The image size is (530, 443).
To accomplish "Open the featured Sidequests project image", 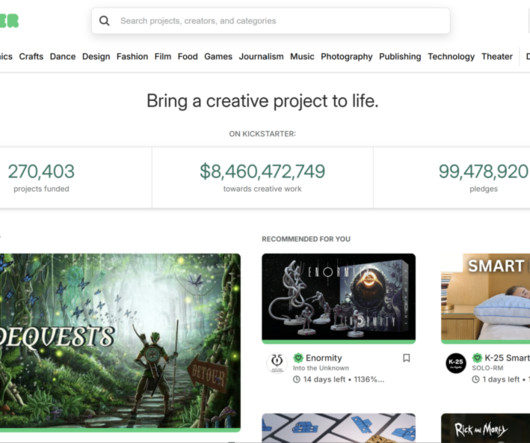I will 120,342.
